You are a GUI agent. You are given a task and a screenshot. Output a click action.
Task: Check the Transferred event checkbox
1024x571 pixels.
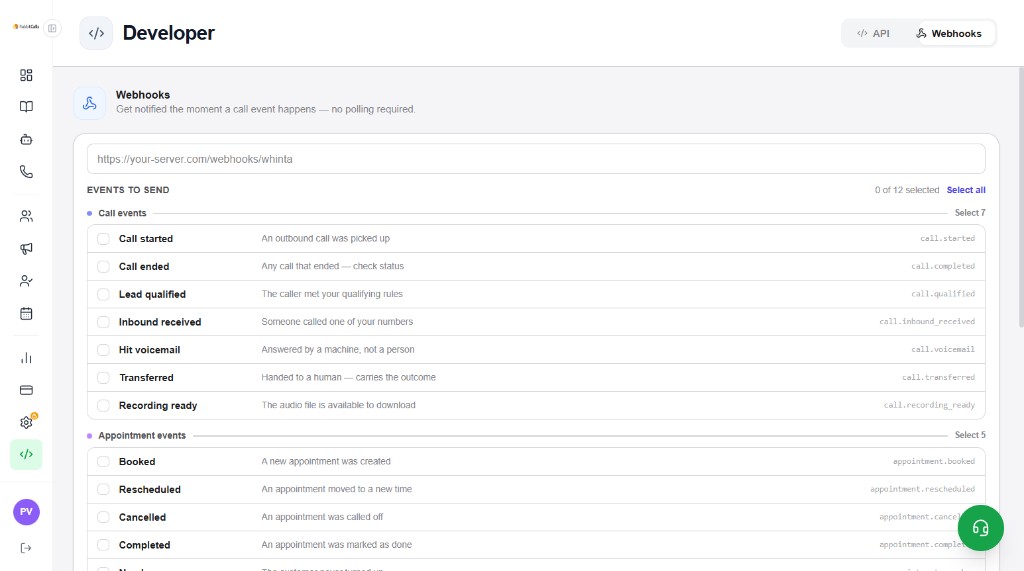(103, 378)
